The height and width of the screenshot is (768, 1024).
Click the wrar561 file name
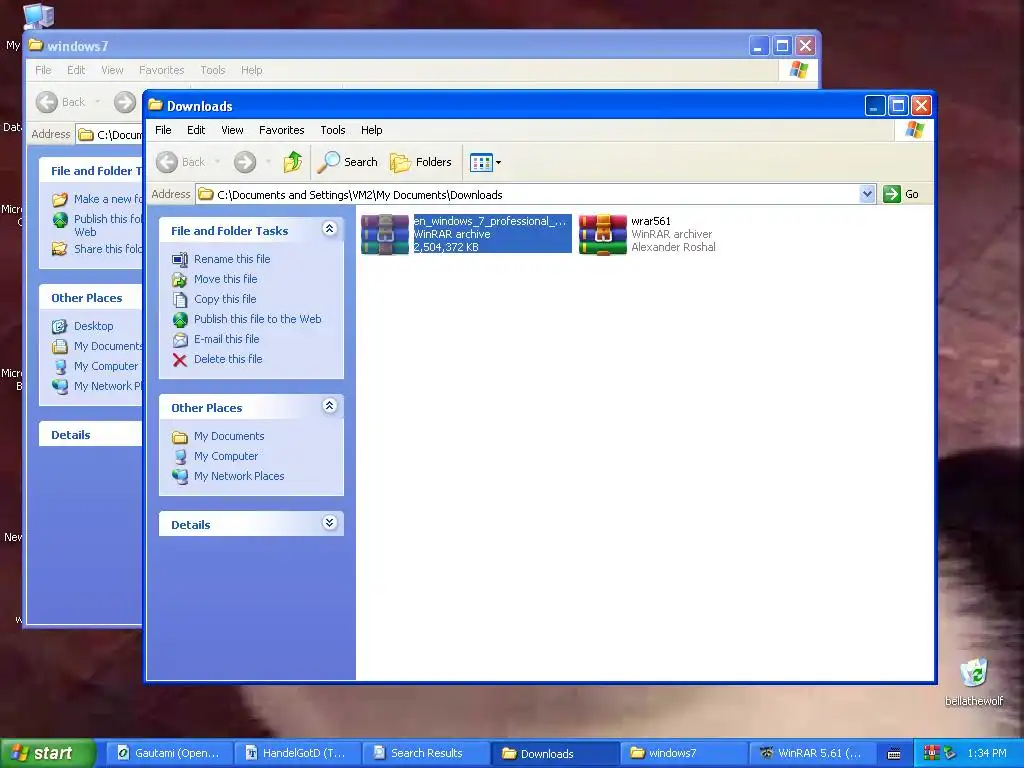click(x=650, y=221)
